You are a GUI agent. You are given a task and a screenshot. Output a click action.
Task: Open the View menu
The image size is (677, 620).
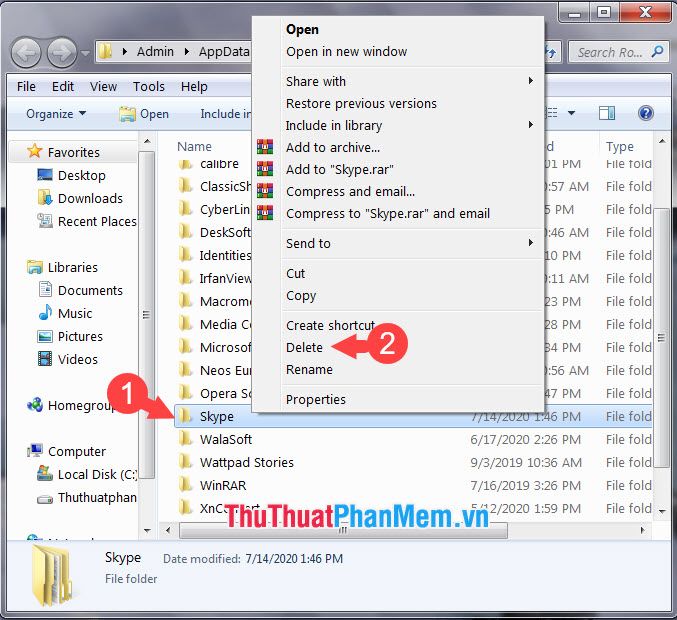point(104,86)
